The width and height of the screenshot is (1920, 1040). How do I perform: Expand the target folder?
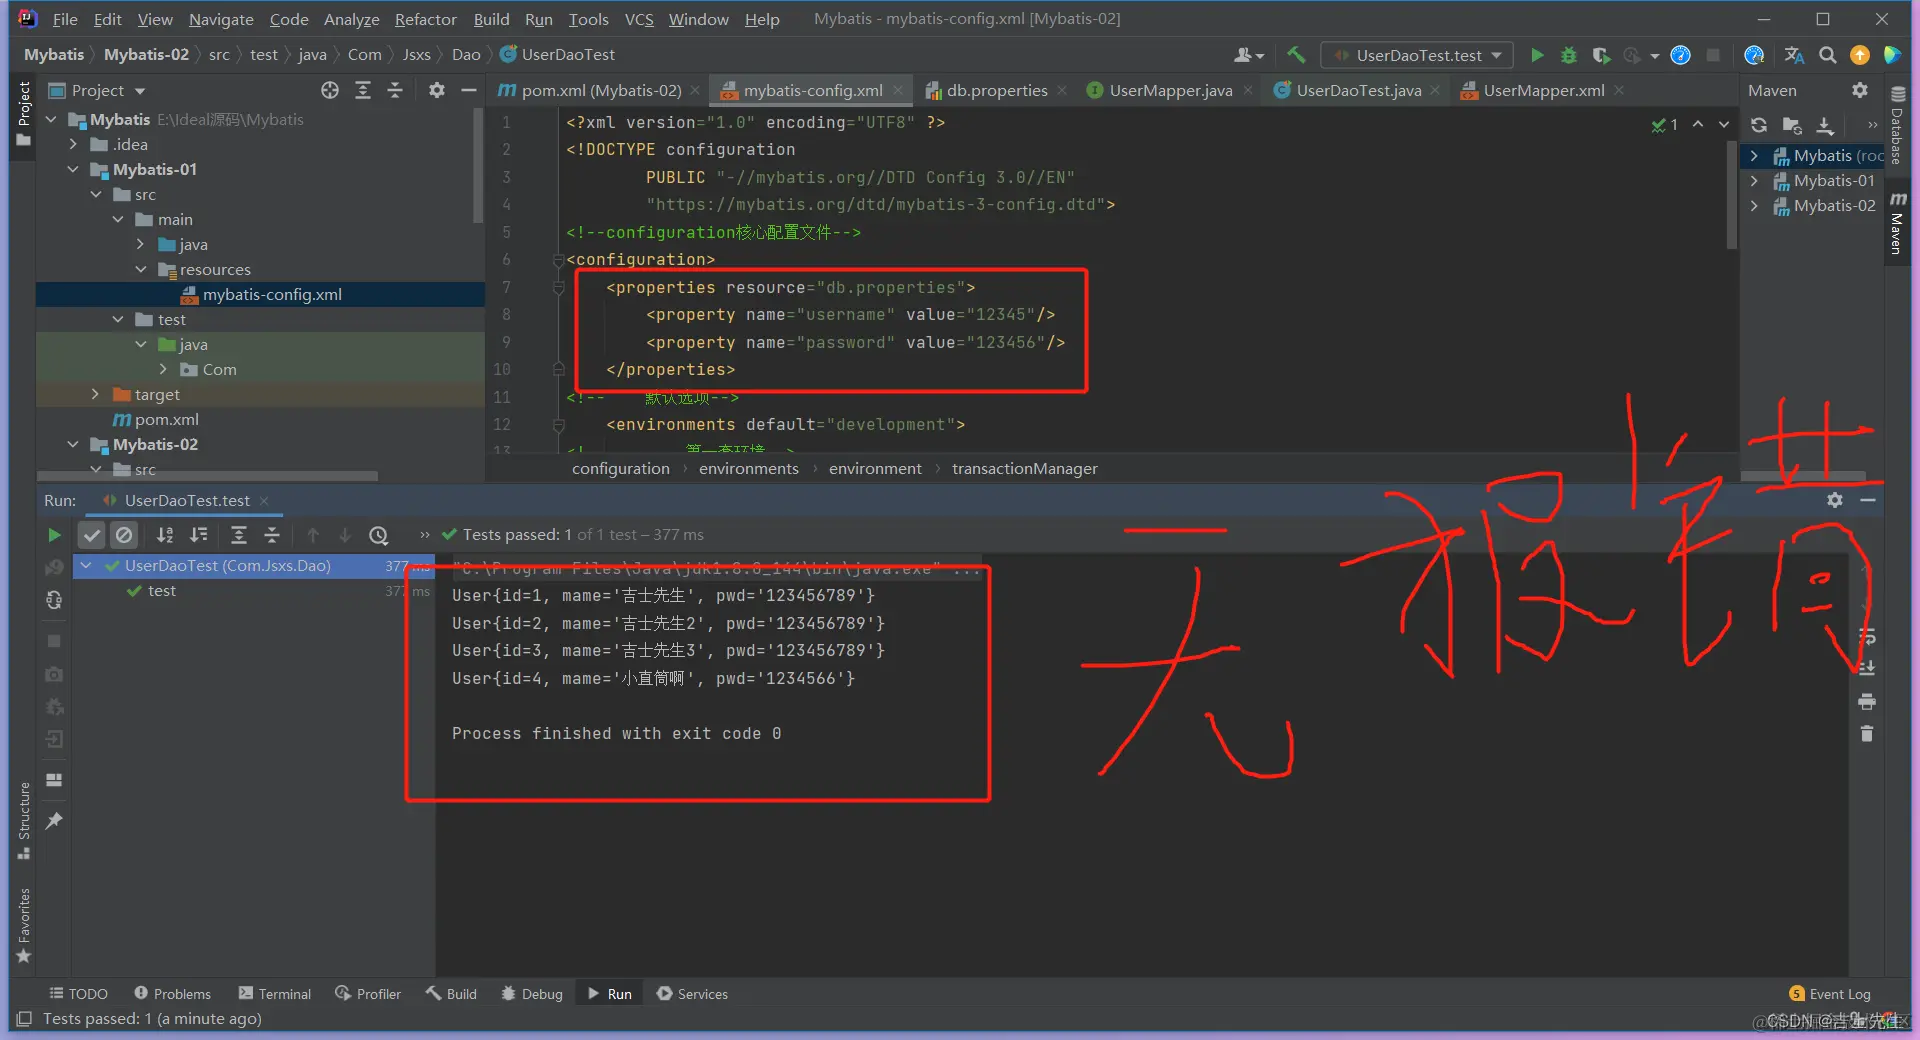[x=96, y=394]
